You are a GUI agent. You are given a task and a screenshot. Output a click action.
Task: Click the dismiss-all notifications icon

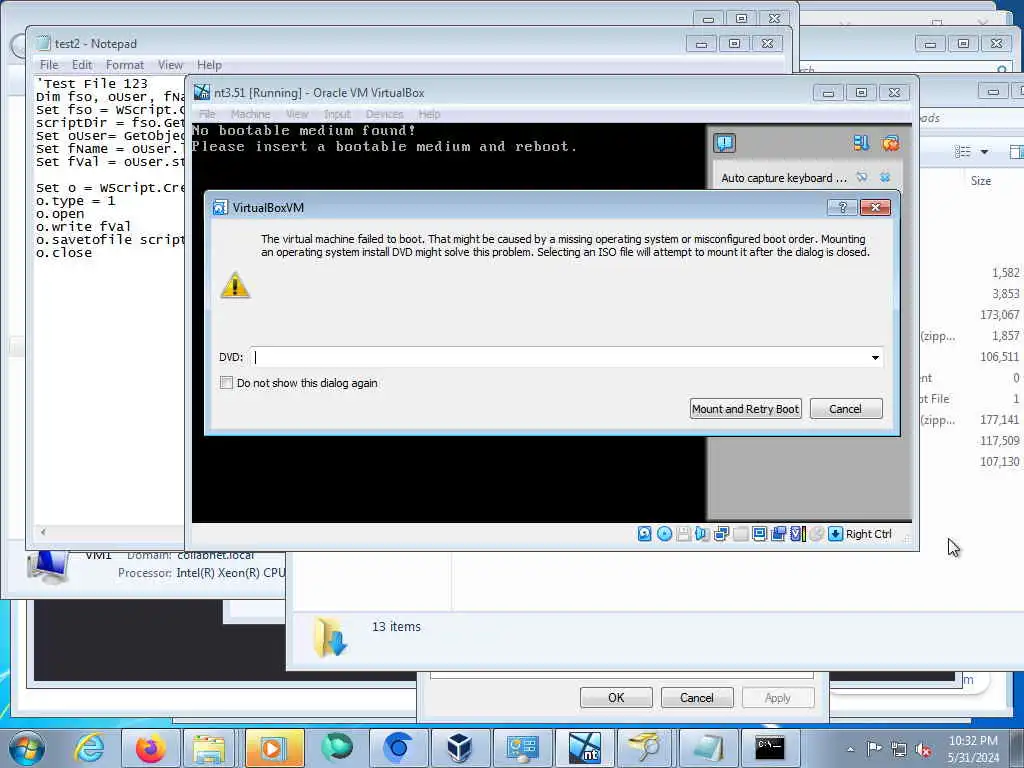point(889,142)
